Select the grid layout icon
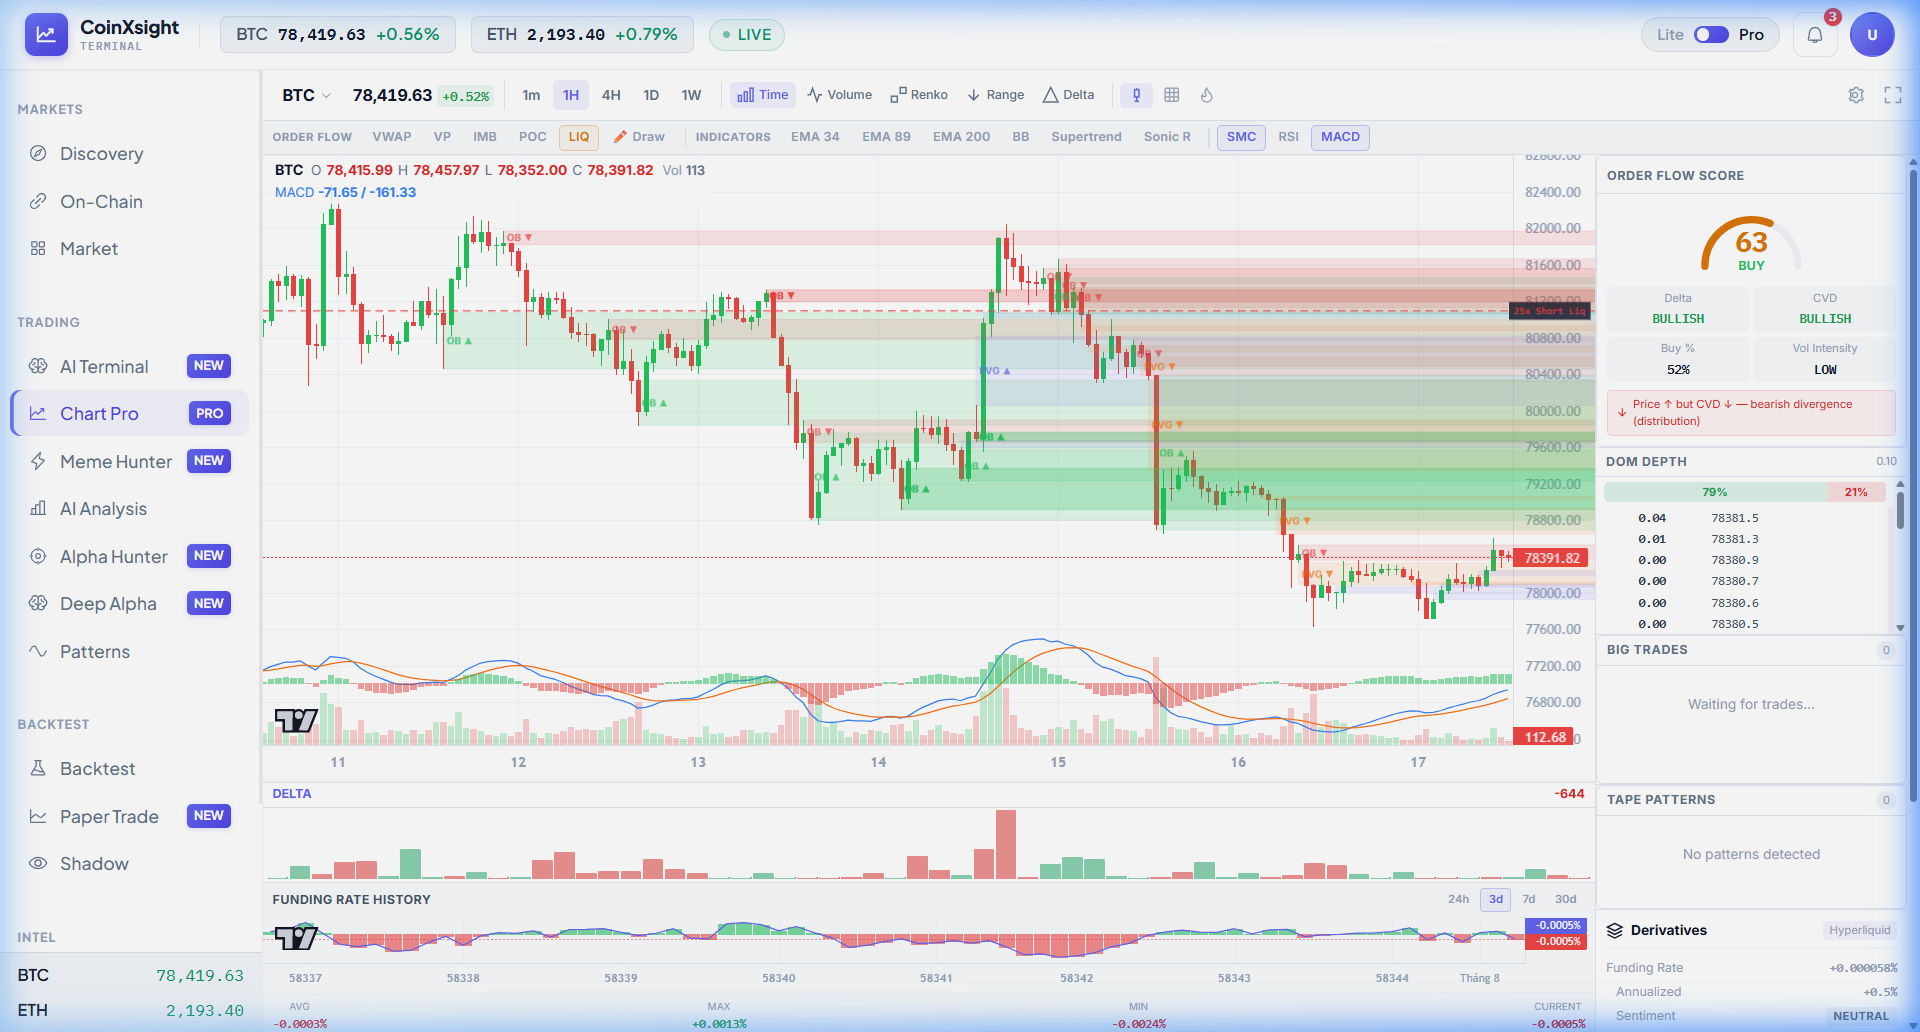Viewport: 1920px width, 1032px height. (1172, 95)
